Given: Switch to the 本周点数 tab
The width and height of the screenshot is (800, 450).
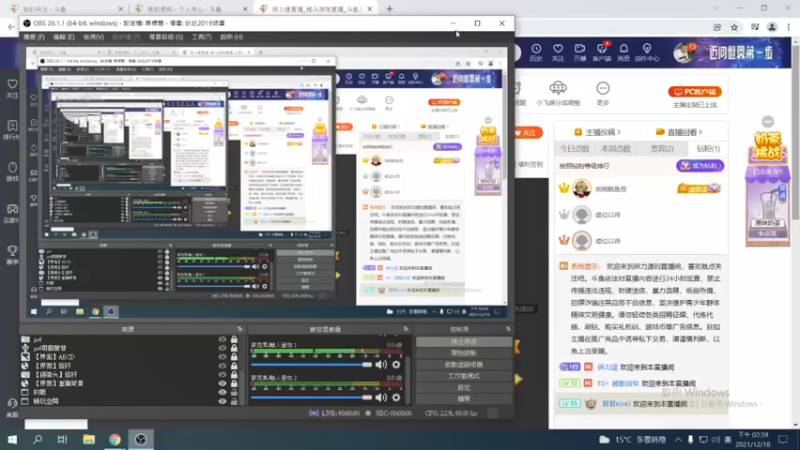Looking at the screenshot, I should coord(616,149).
